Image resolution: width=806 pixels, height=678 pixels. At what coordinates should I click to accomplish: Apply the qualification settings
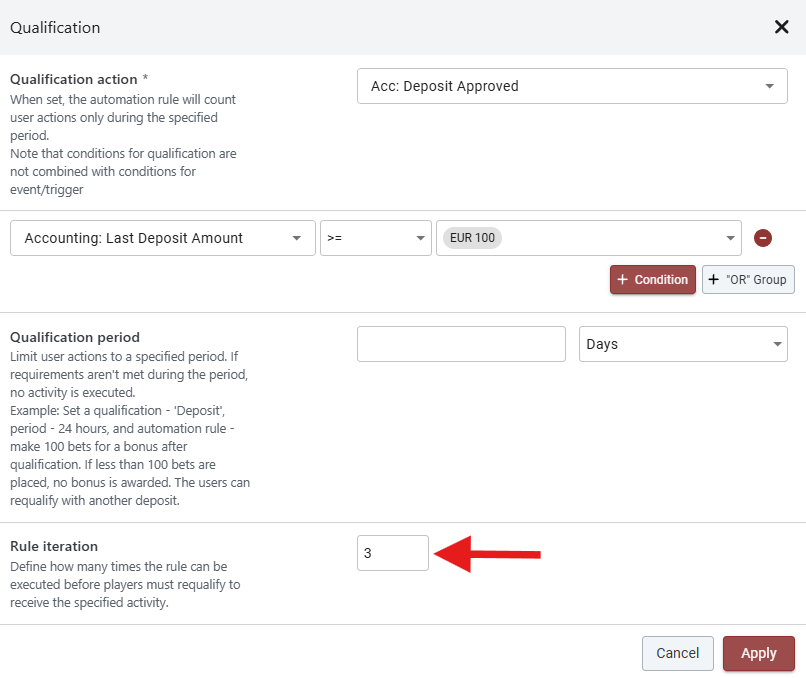pos(758,653)
